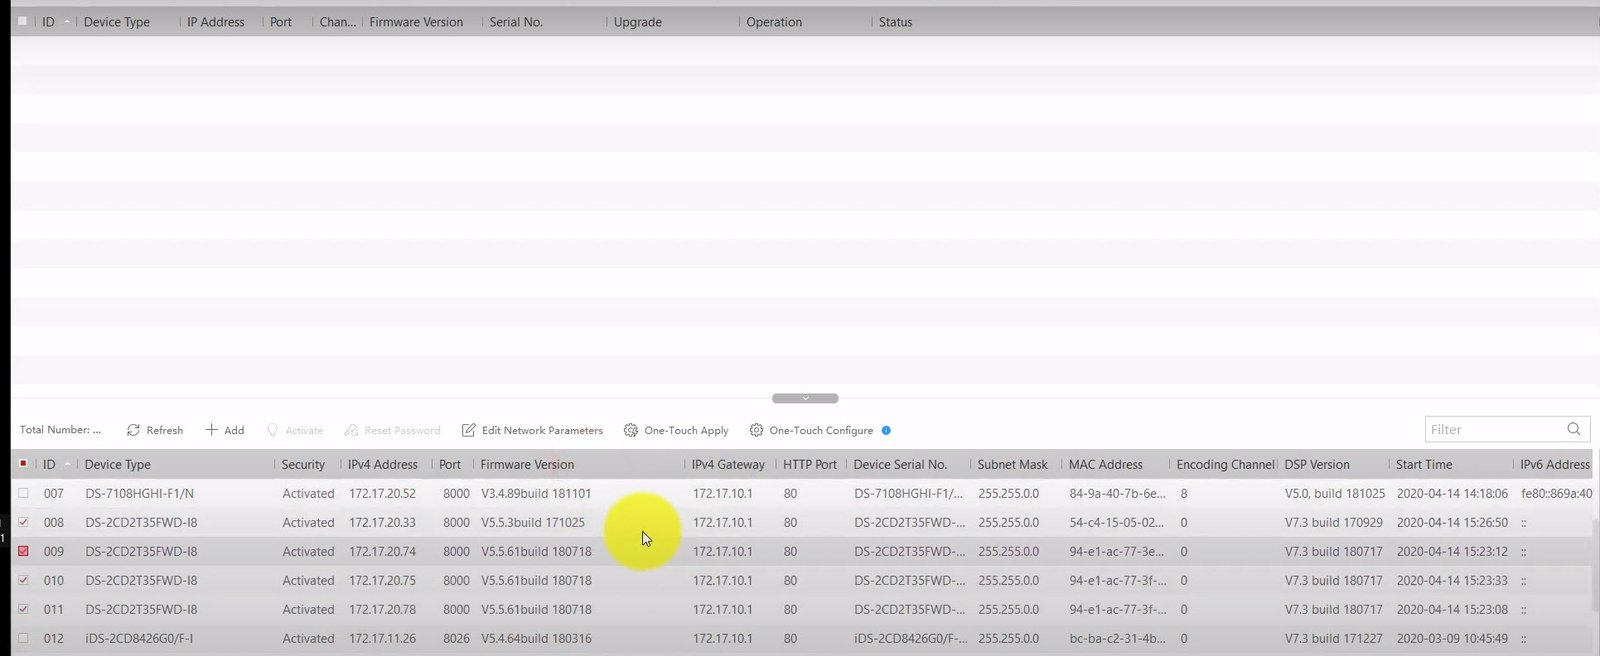Click inside the Filter text field
The height and width of the screenshot is (656, 1600).
pyautogui.click(x=1490, y=430)
